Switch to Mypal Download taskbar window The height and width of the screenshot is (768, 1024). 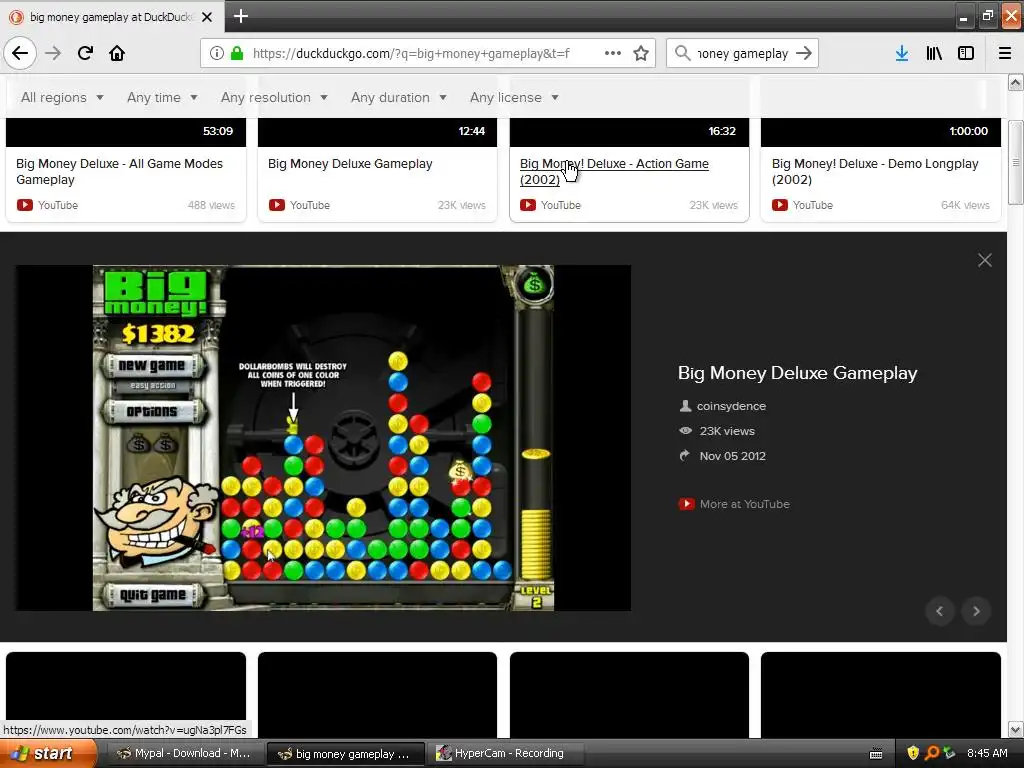click(x=184, y=754)
